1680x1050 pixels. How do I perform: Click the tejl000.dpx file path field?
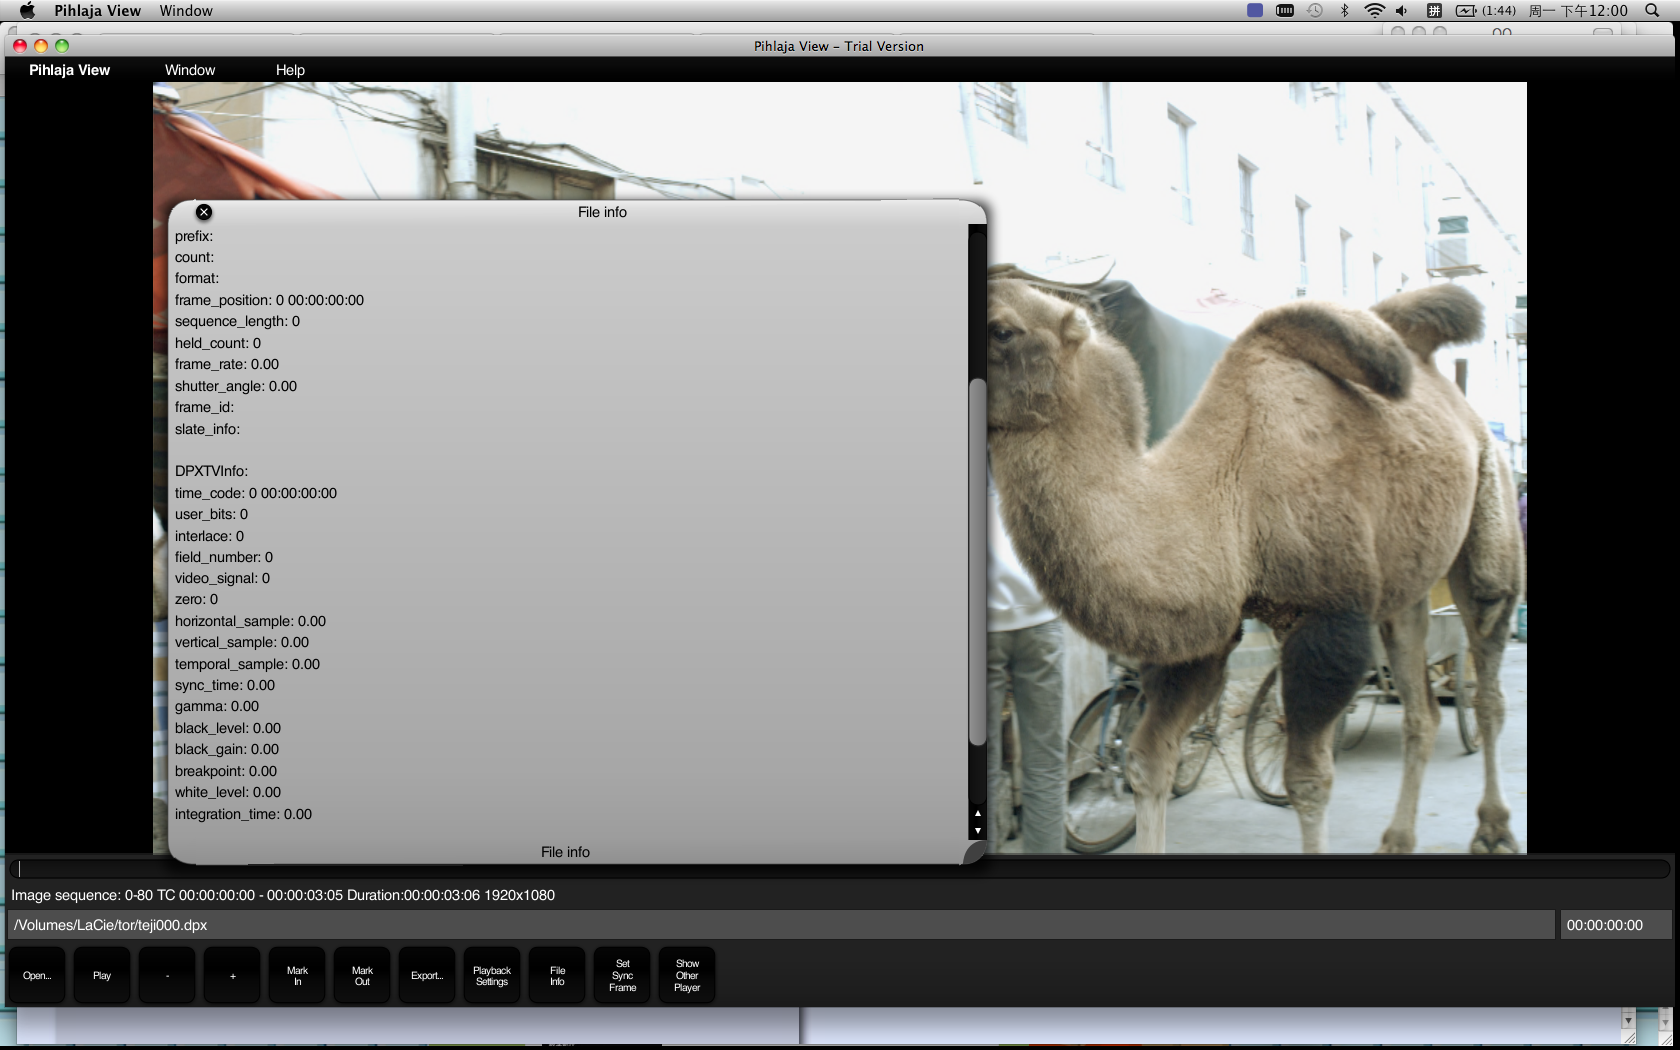[780, 925]
